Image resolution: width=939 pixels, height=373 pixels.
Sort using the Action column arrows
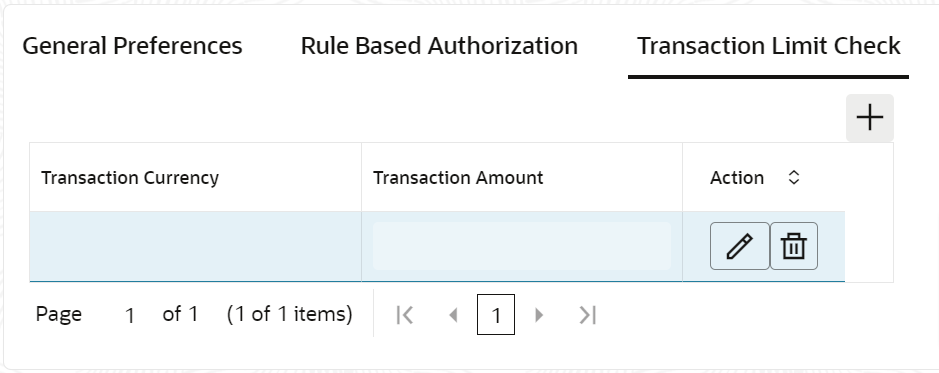793,177
